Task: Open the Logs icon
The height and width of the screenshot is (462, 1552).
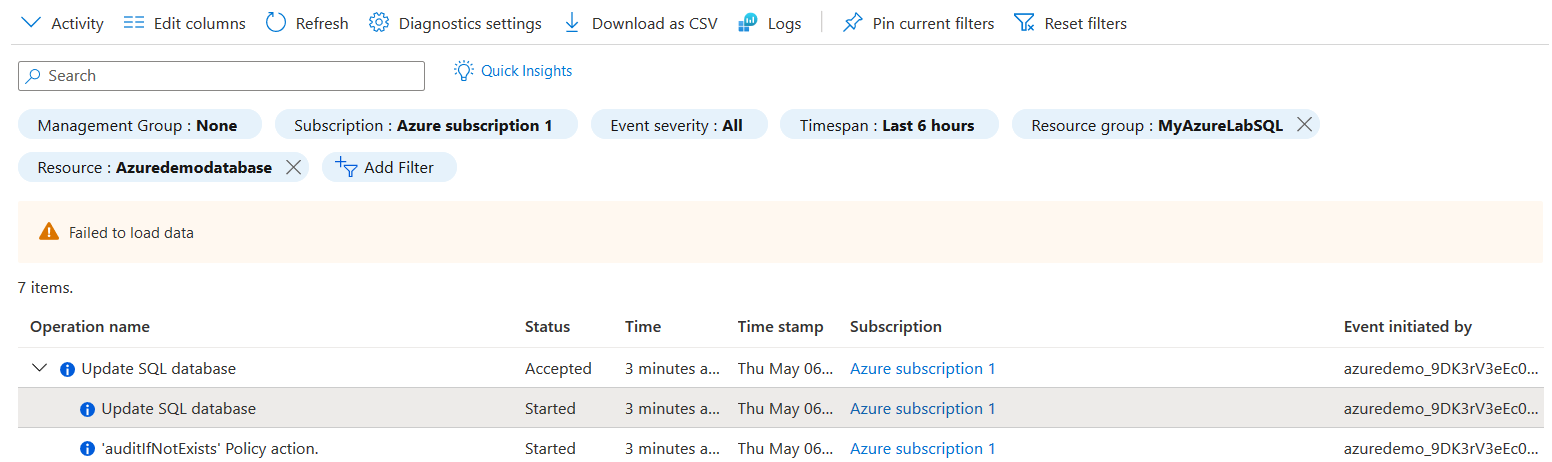Action: [x=748, y=23]
